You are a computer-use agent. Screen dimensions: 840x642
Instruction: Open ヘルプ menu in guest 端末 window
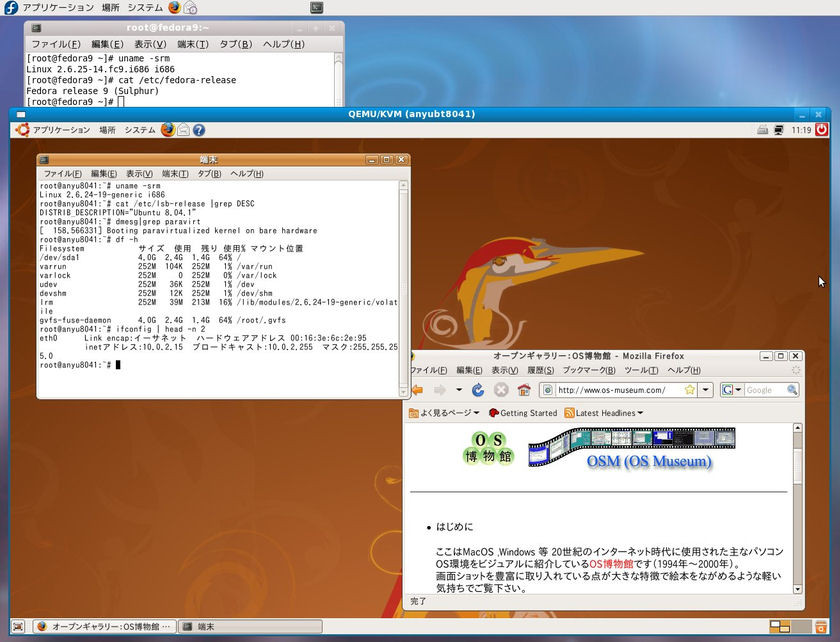click(246, 174)
